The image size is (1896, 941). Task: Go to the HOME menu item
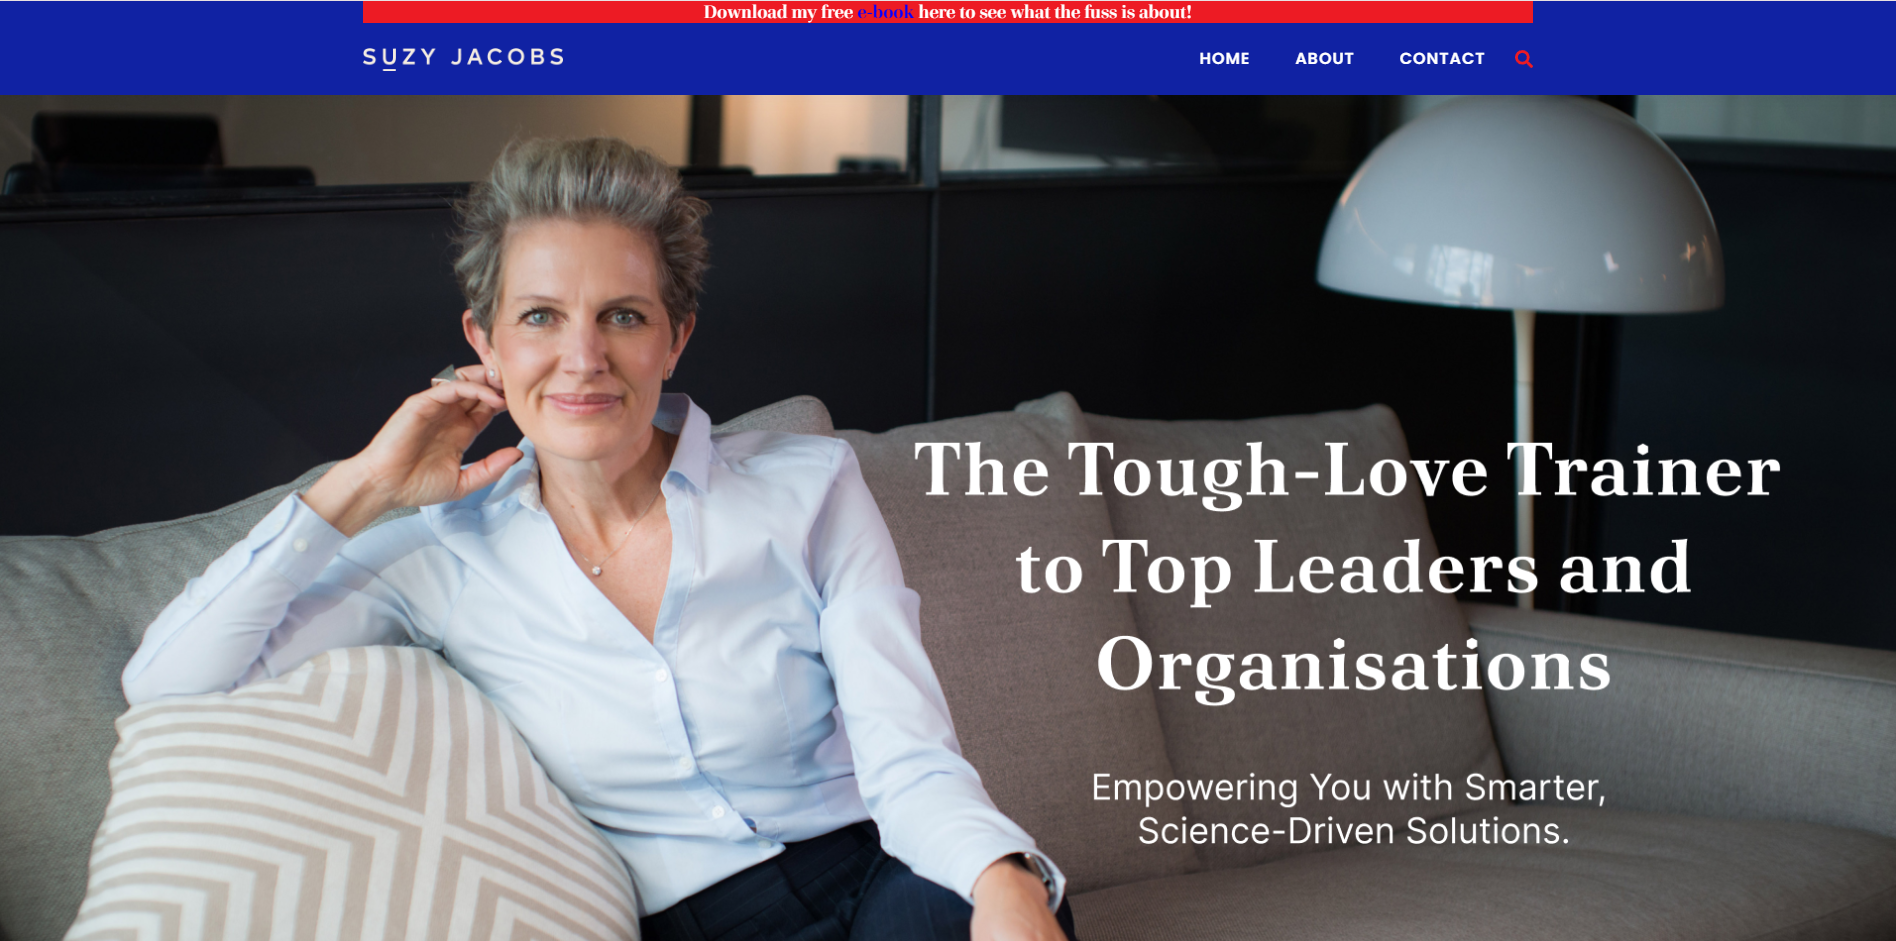1224,59
